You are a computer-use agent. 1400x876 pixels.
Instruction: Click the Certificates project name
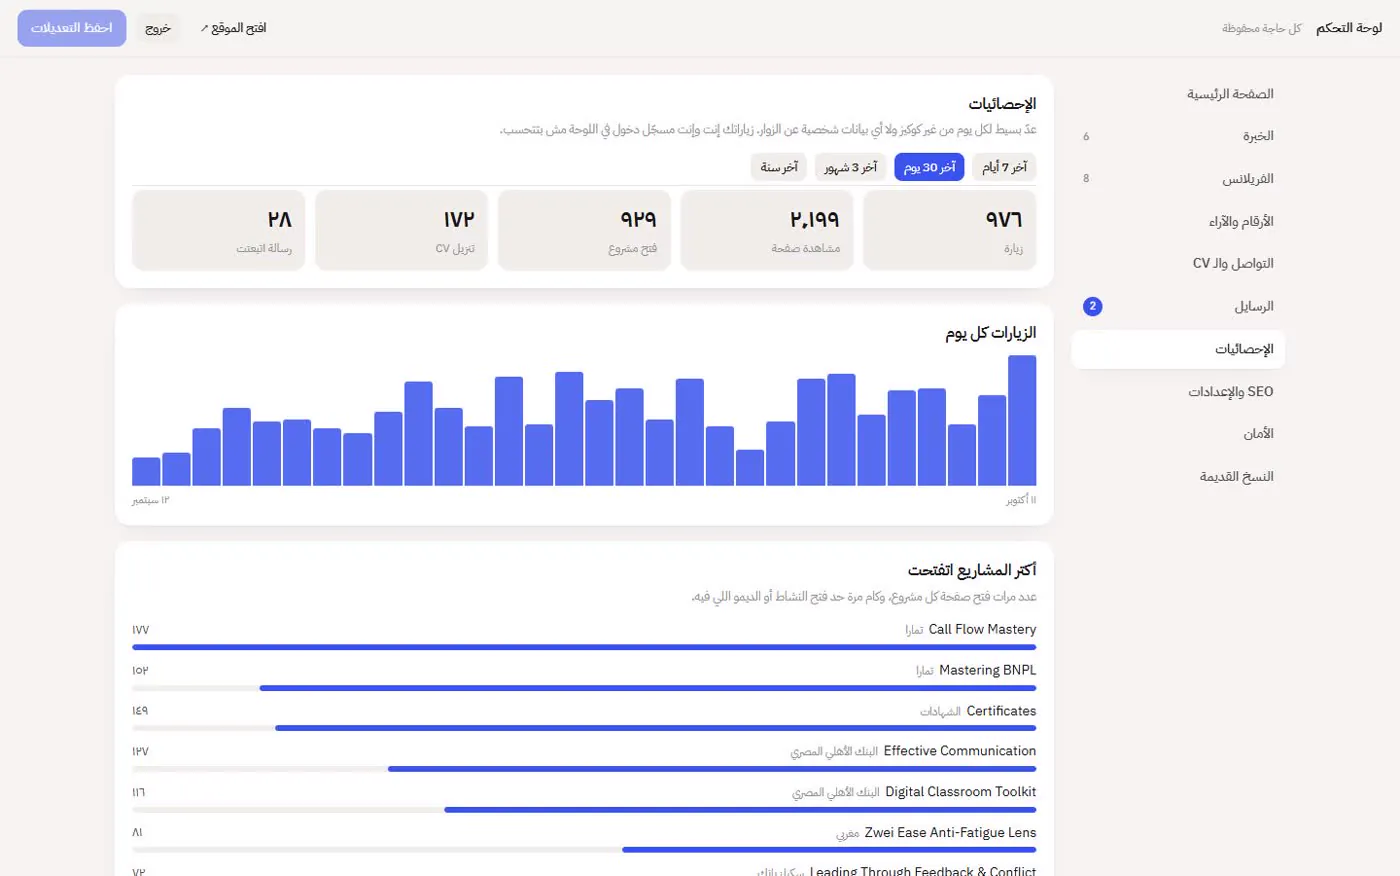[1001, 711]
